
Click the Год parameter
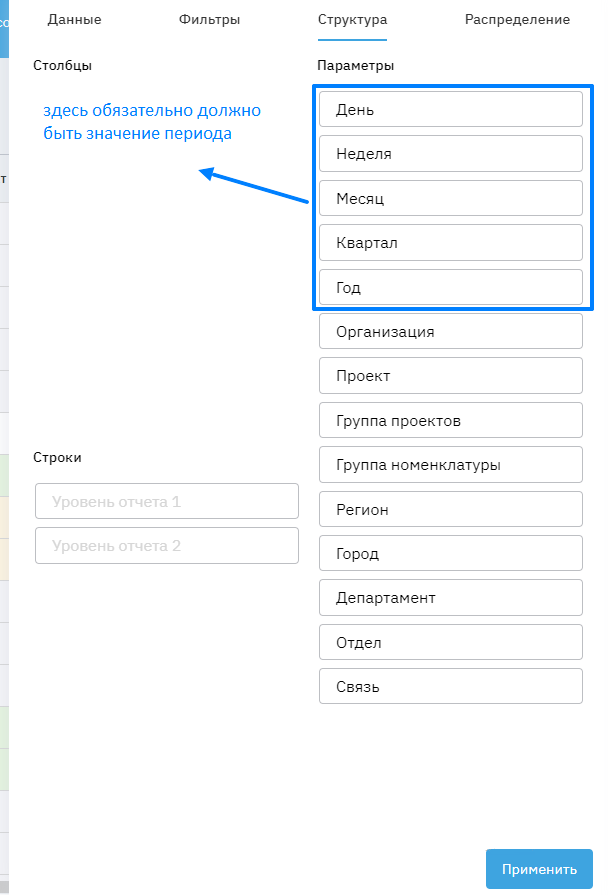point(450,287)
